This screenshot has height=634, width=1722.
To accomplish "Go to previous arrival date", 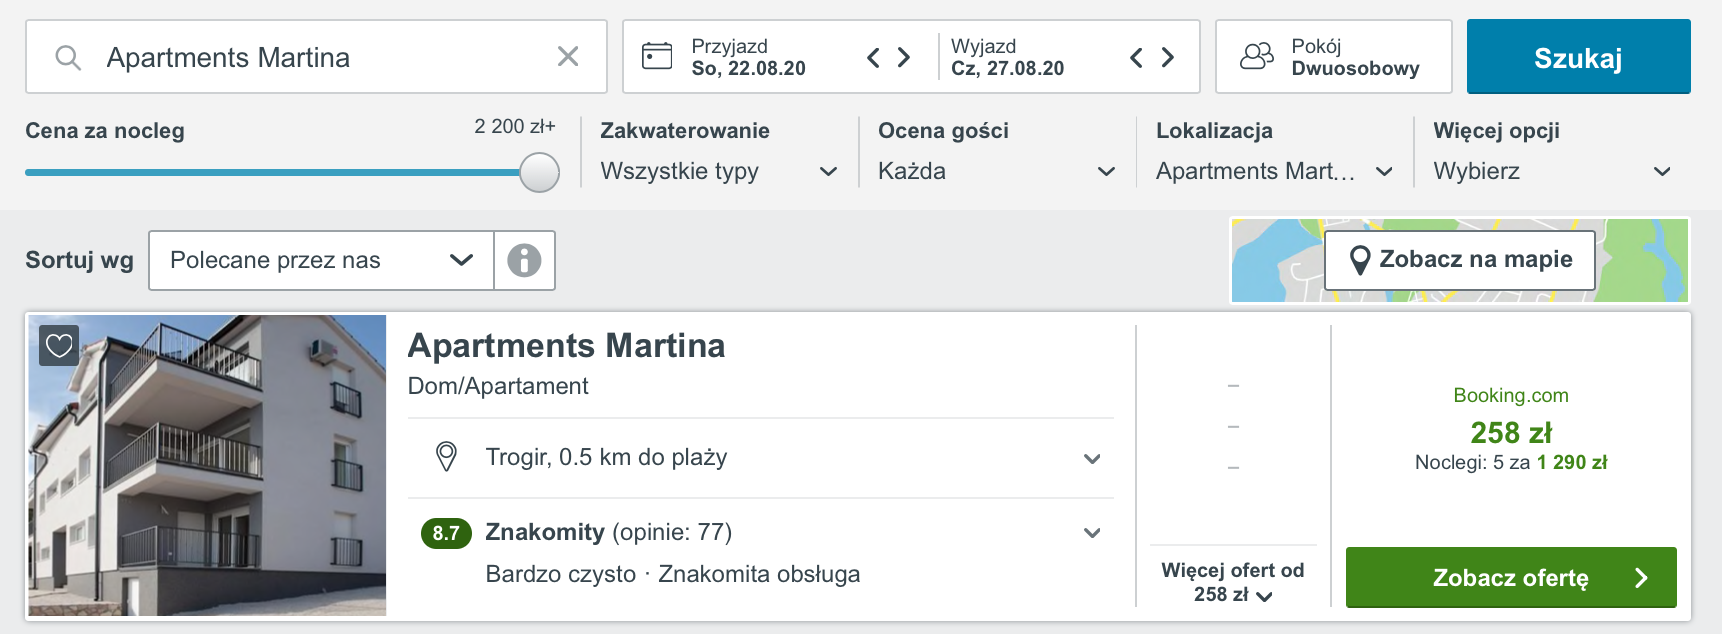I will 873,57.
